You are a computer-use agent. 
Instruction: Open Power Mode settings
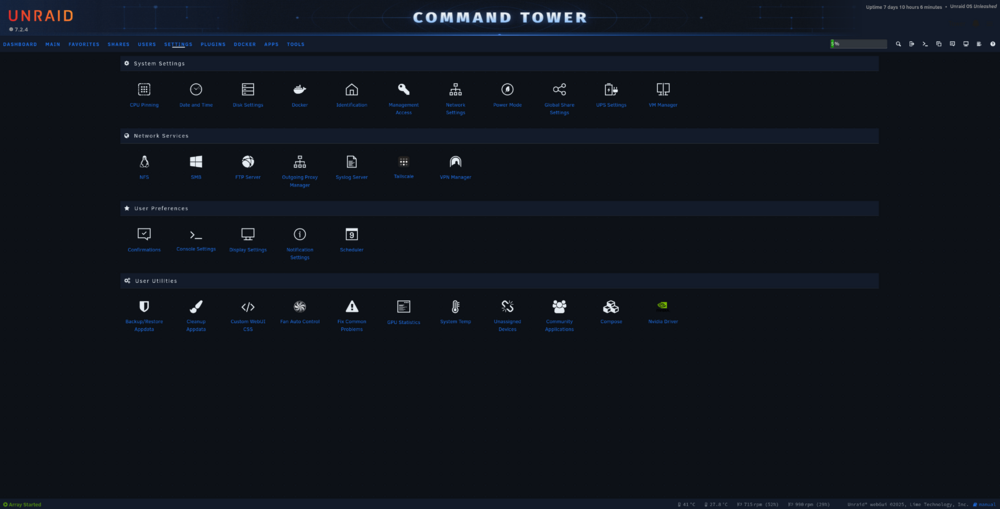pyautogui.click(x=508, y=94)
